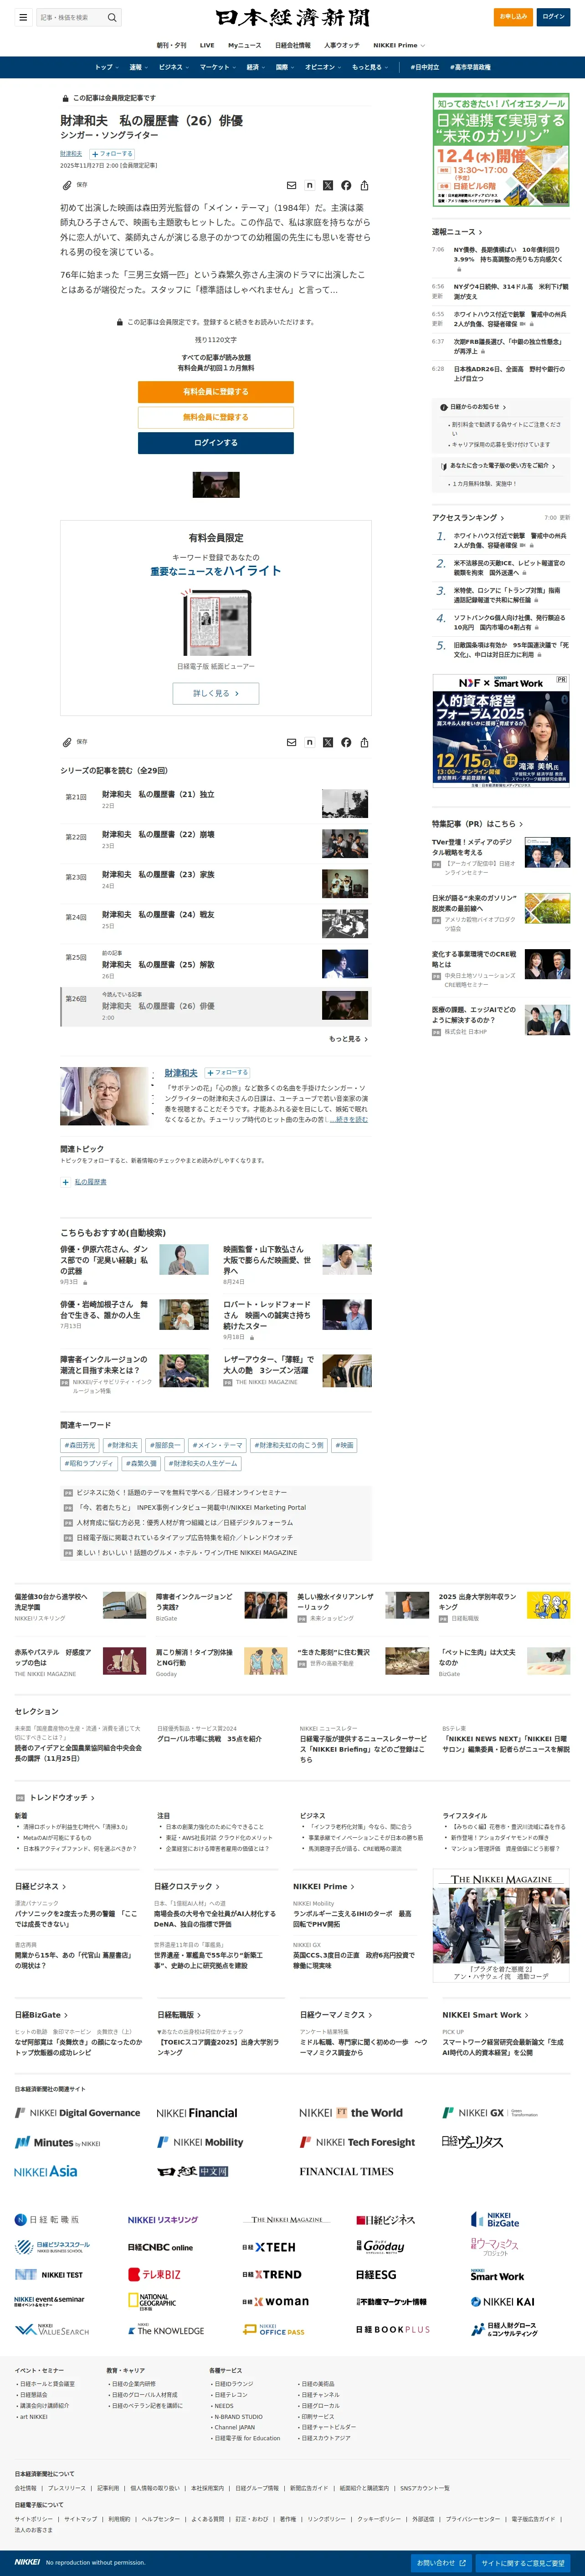585x2576 pixels.
Task: Open the 日本経済新聞 masthead logo
Action: pos(292,17)
